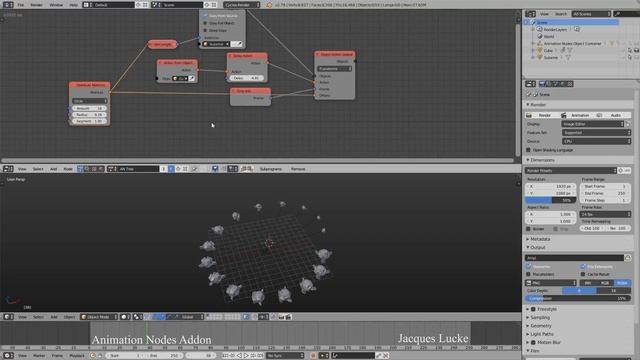
Task: Open the Display Image Editor dropdown
Action: tap(593, 124)
